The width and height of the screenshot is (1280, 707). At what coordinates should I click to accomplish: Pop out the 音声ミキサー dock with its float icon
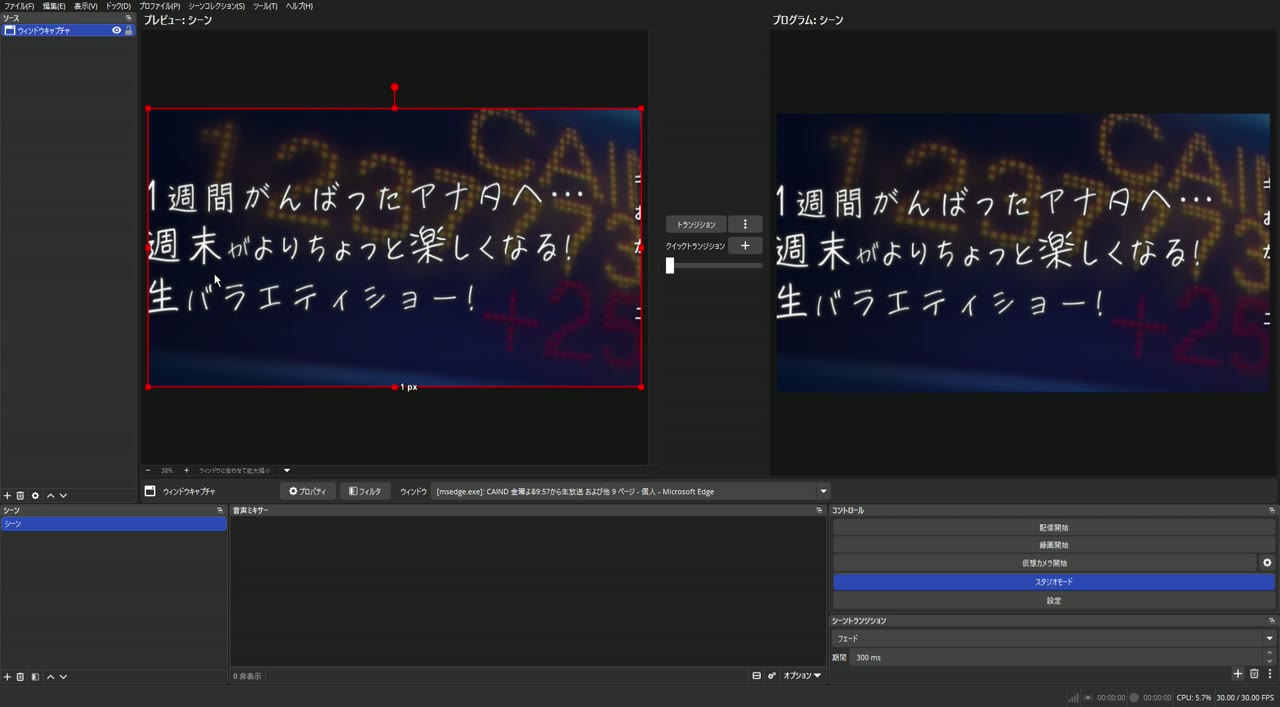tap(819, 510)
